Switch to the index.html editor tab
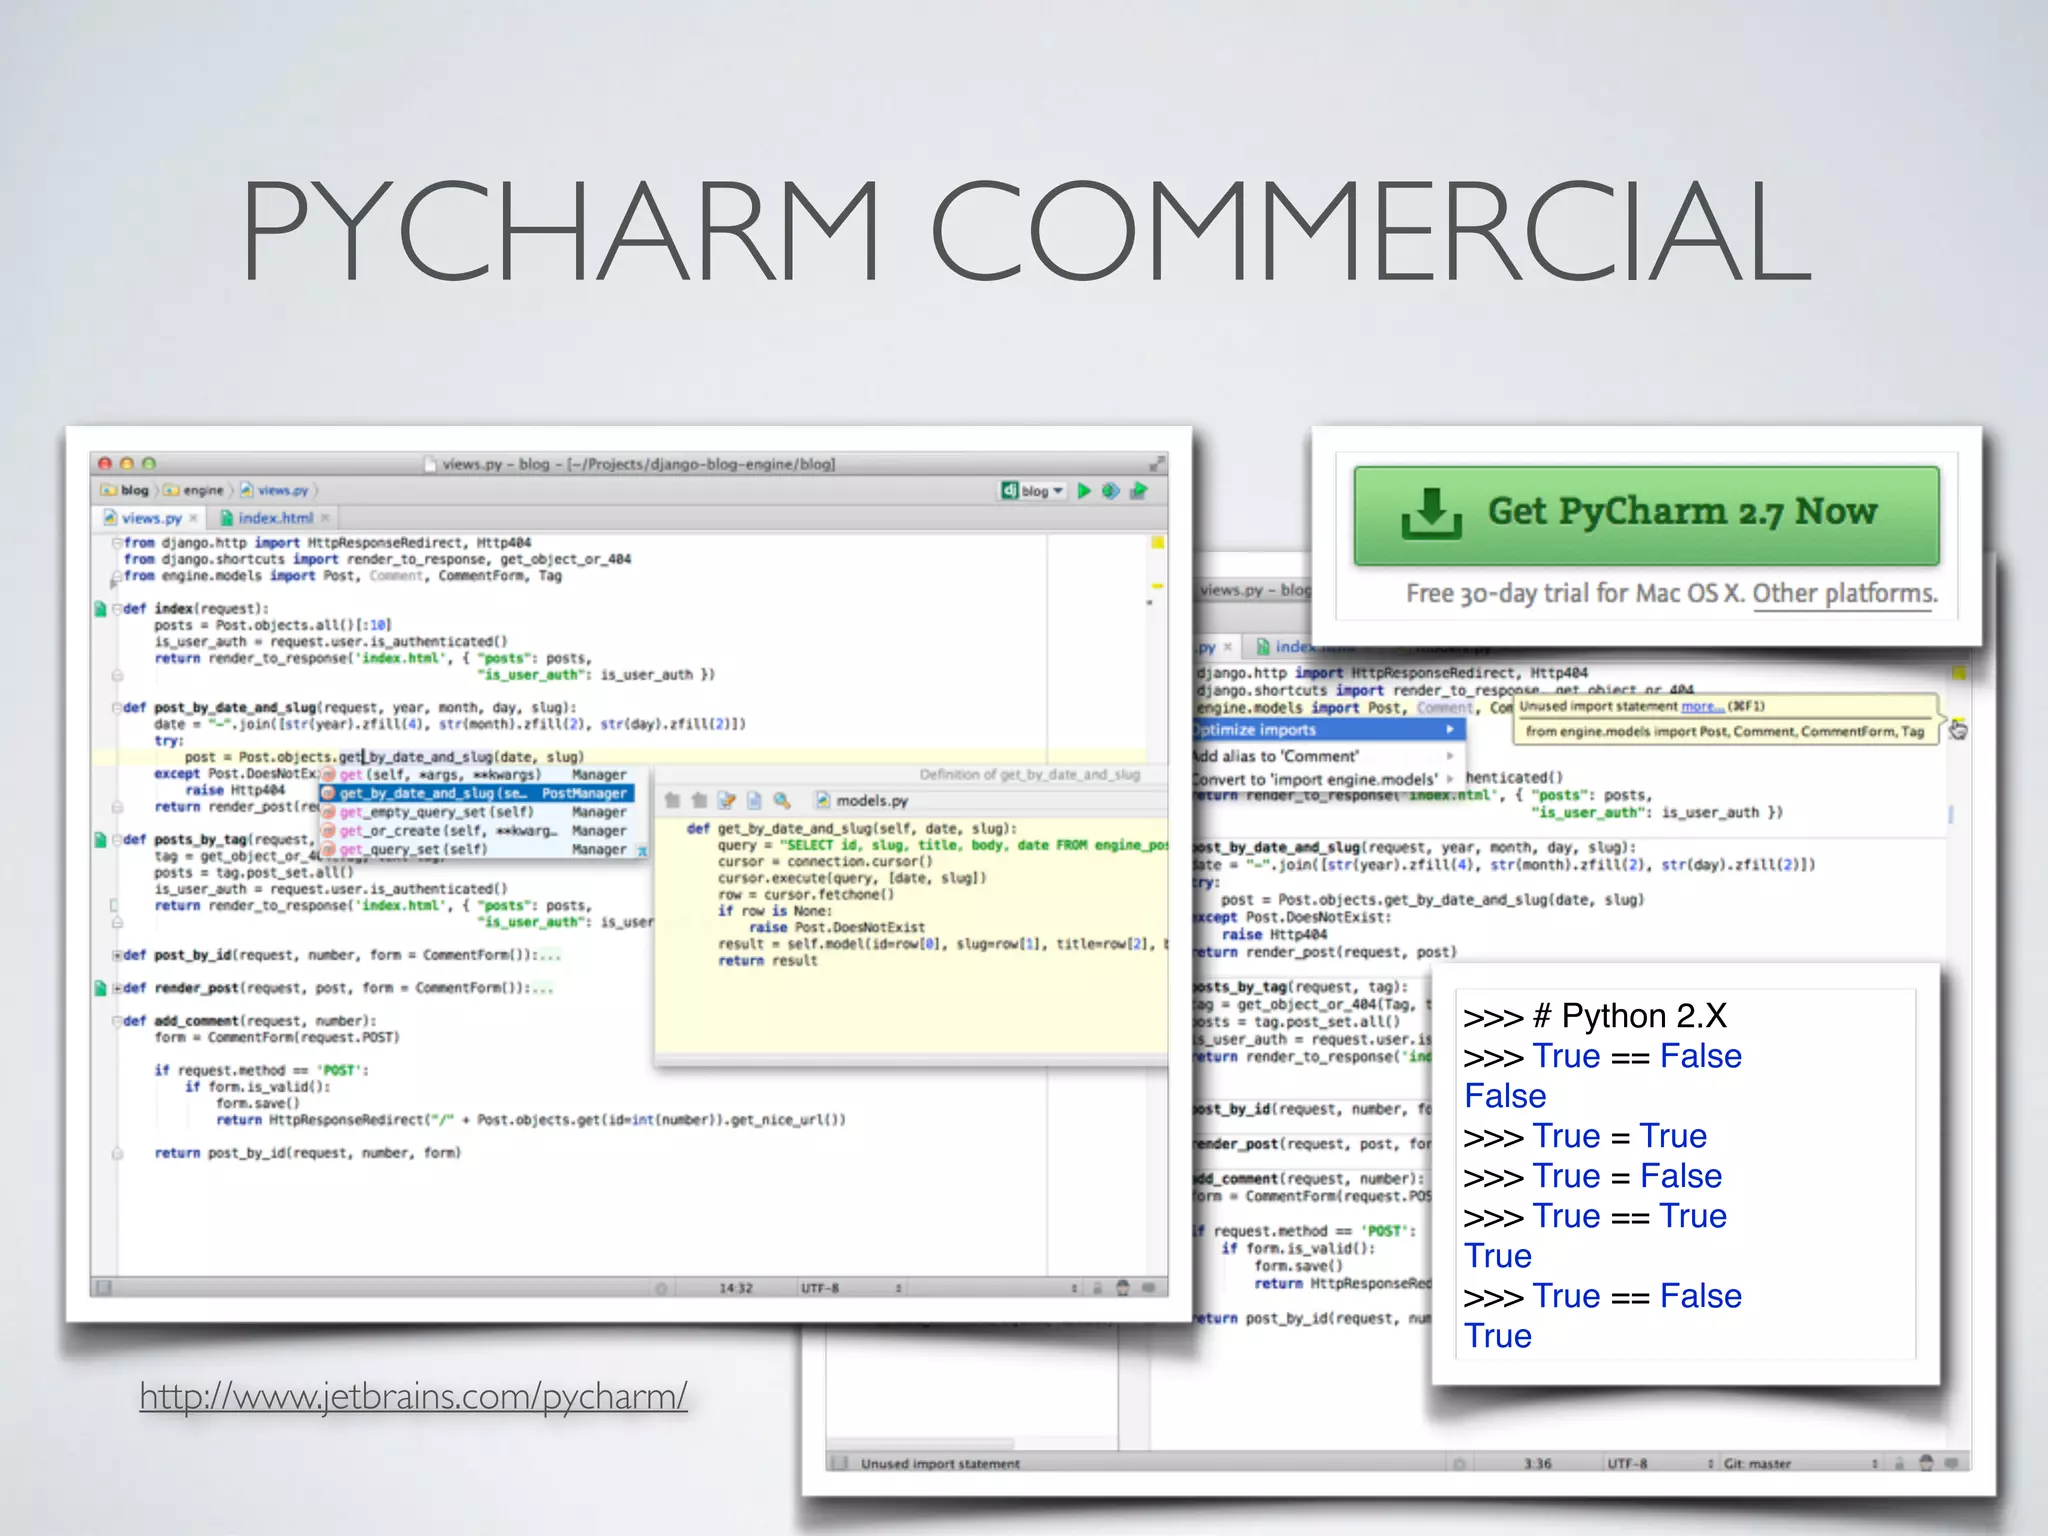The image size is (2048, 1536). pos(275,518)
